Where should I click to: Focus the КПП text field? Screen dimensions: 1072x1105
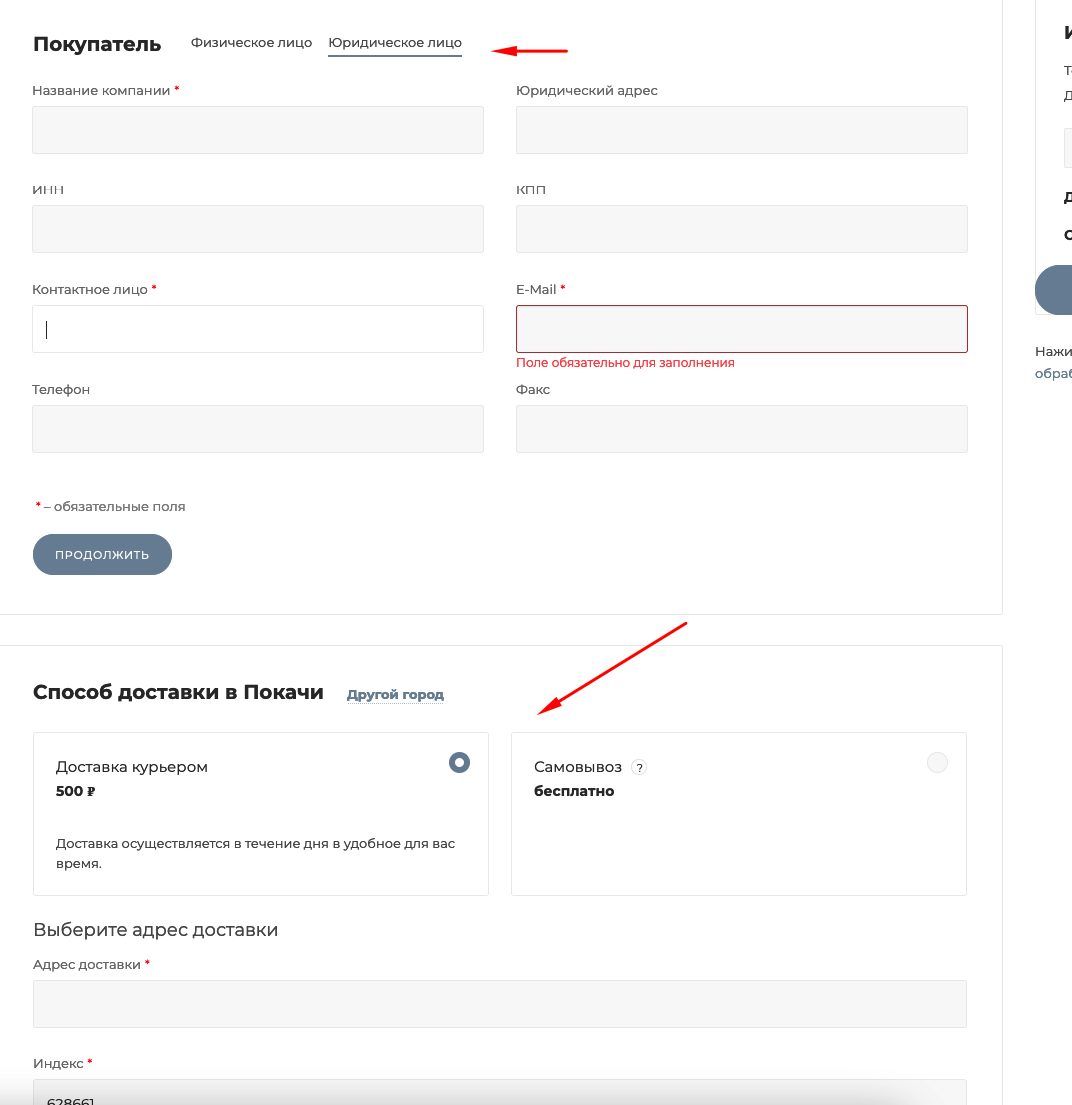(x=741, y=229)
